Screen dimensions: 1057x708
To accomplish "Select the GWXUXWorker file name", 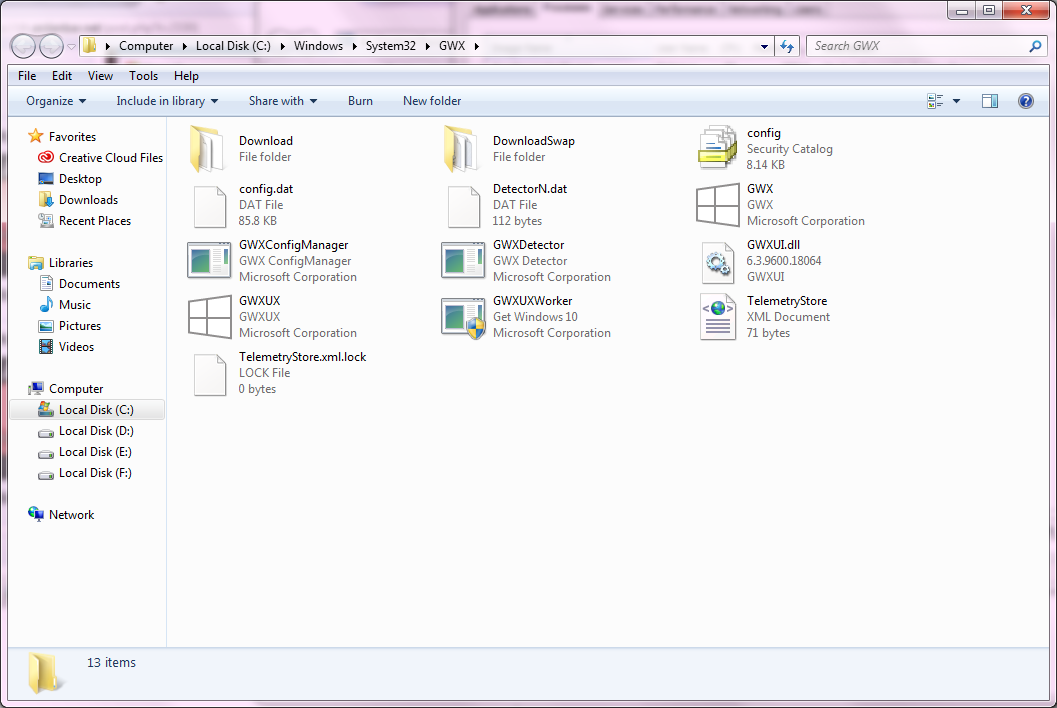I will tap(533, 301).
